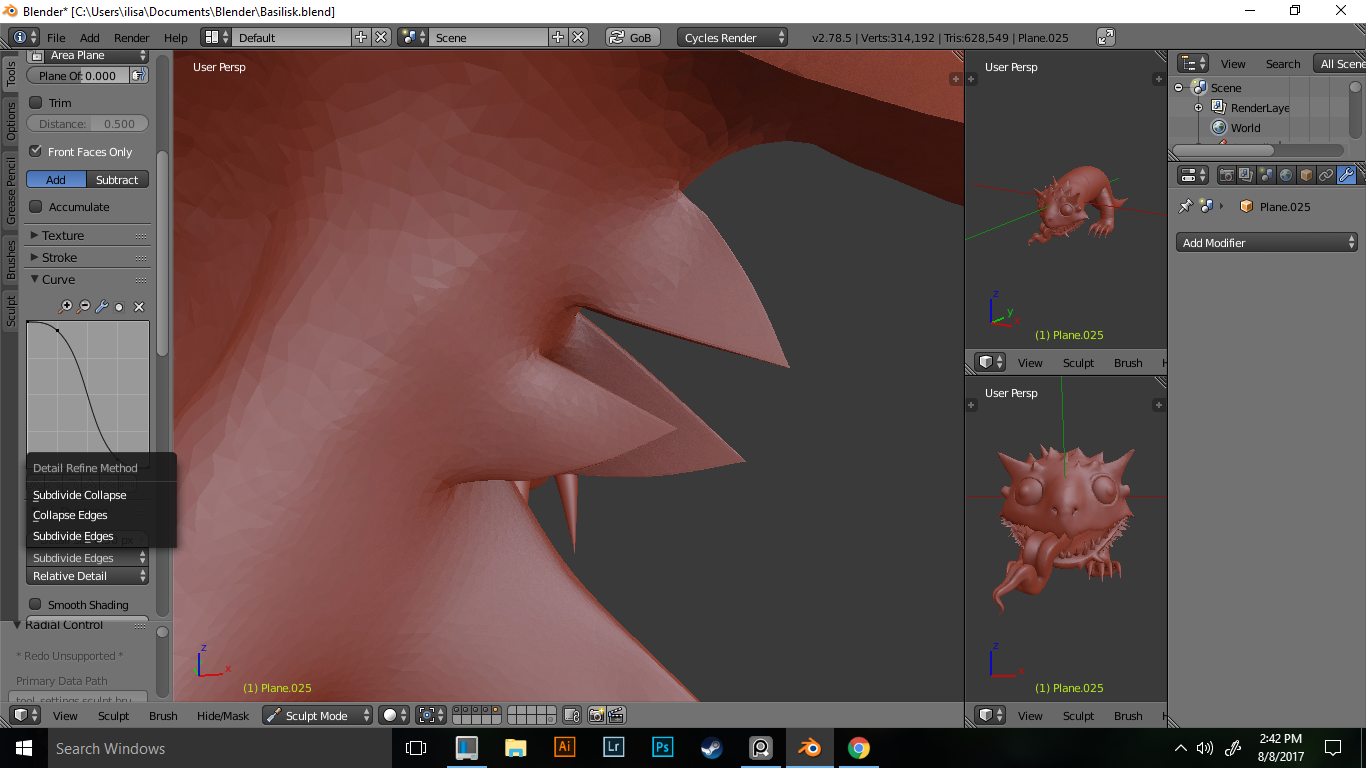The height and width of the screenshot is (768, 1366).
Task: Collapse the Radial Control operator panel
Action: click(x=17, y=625)
